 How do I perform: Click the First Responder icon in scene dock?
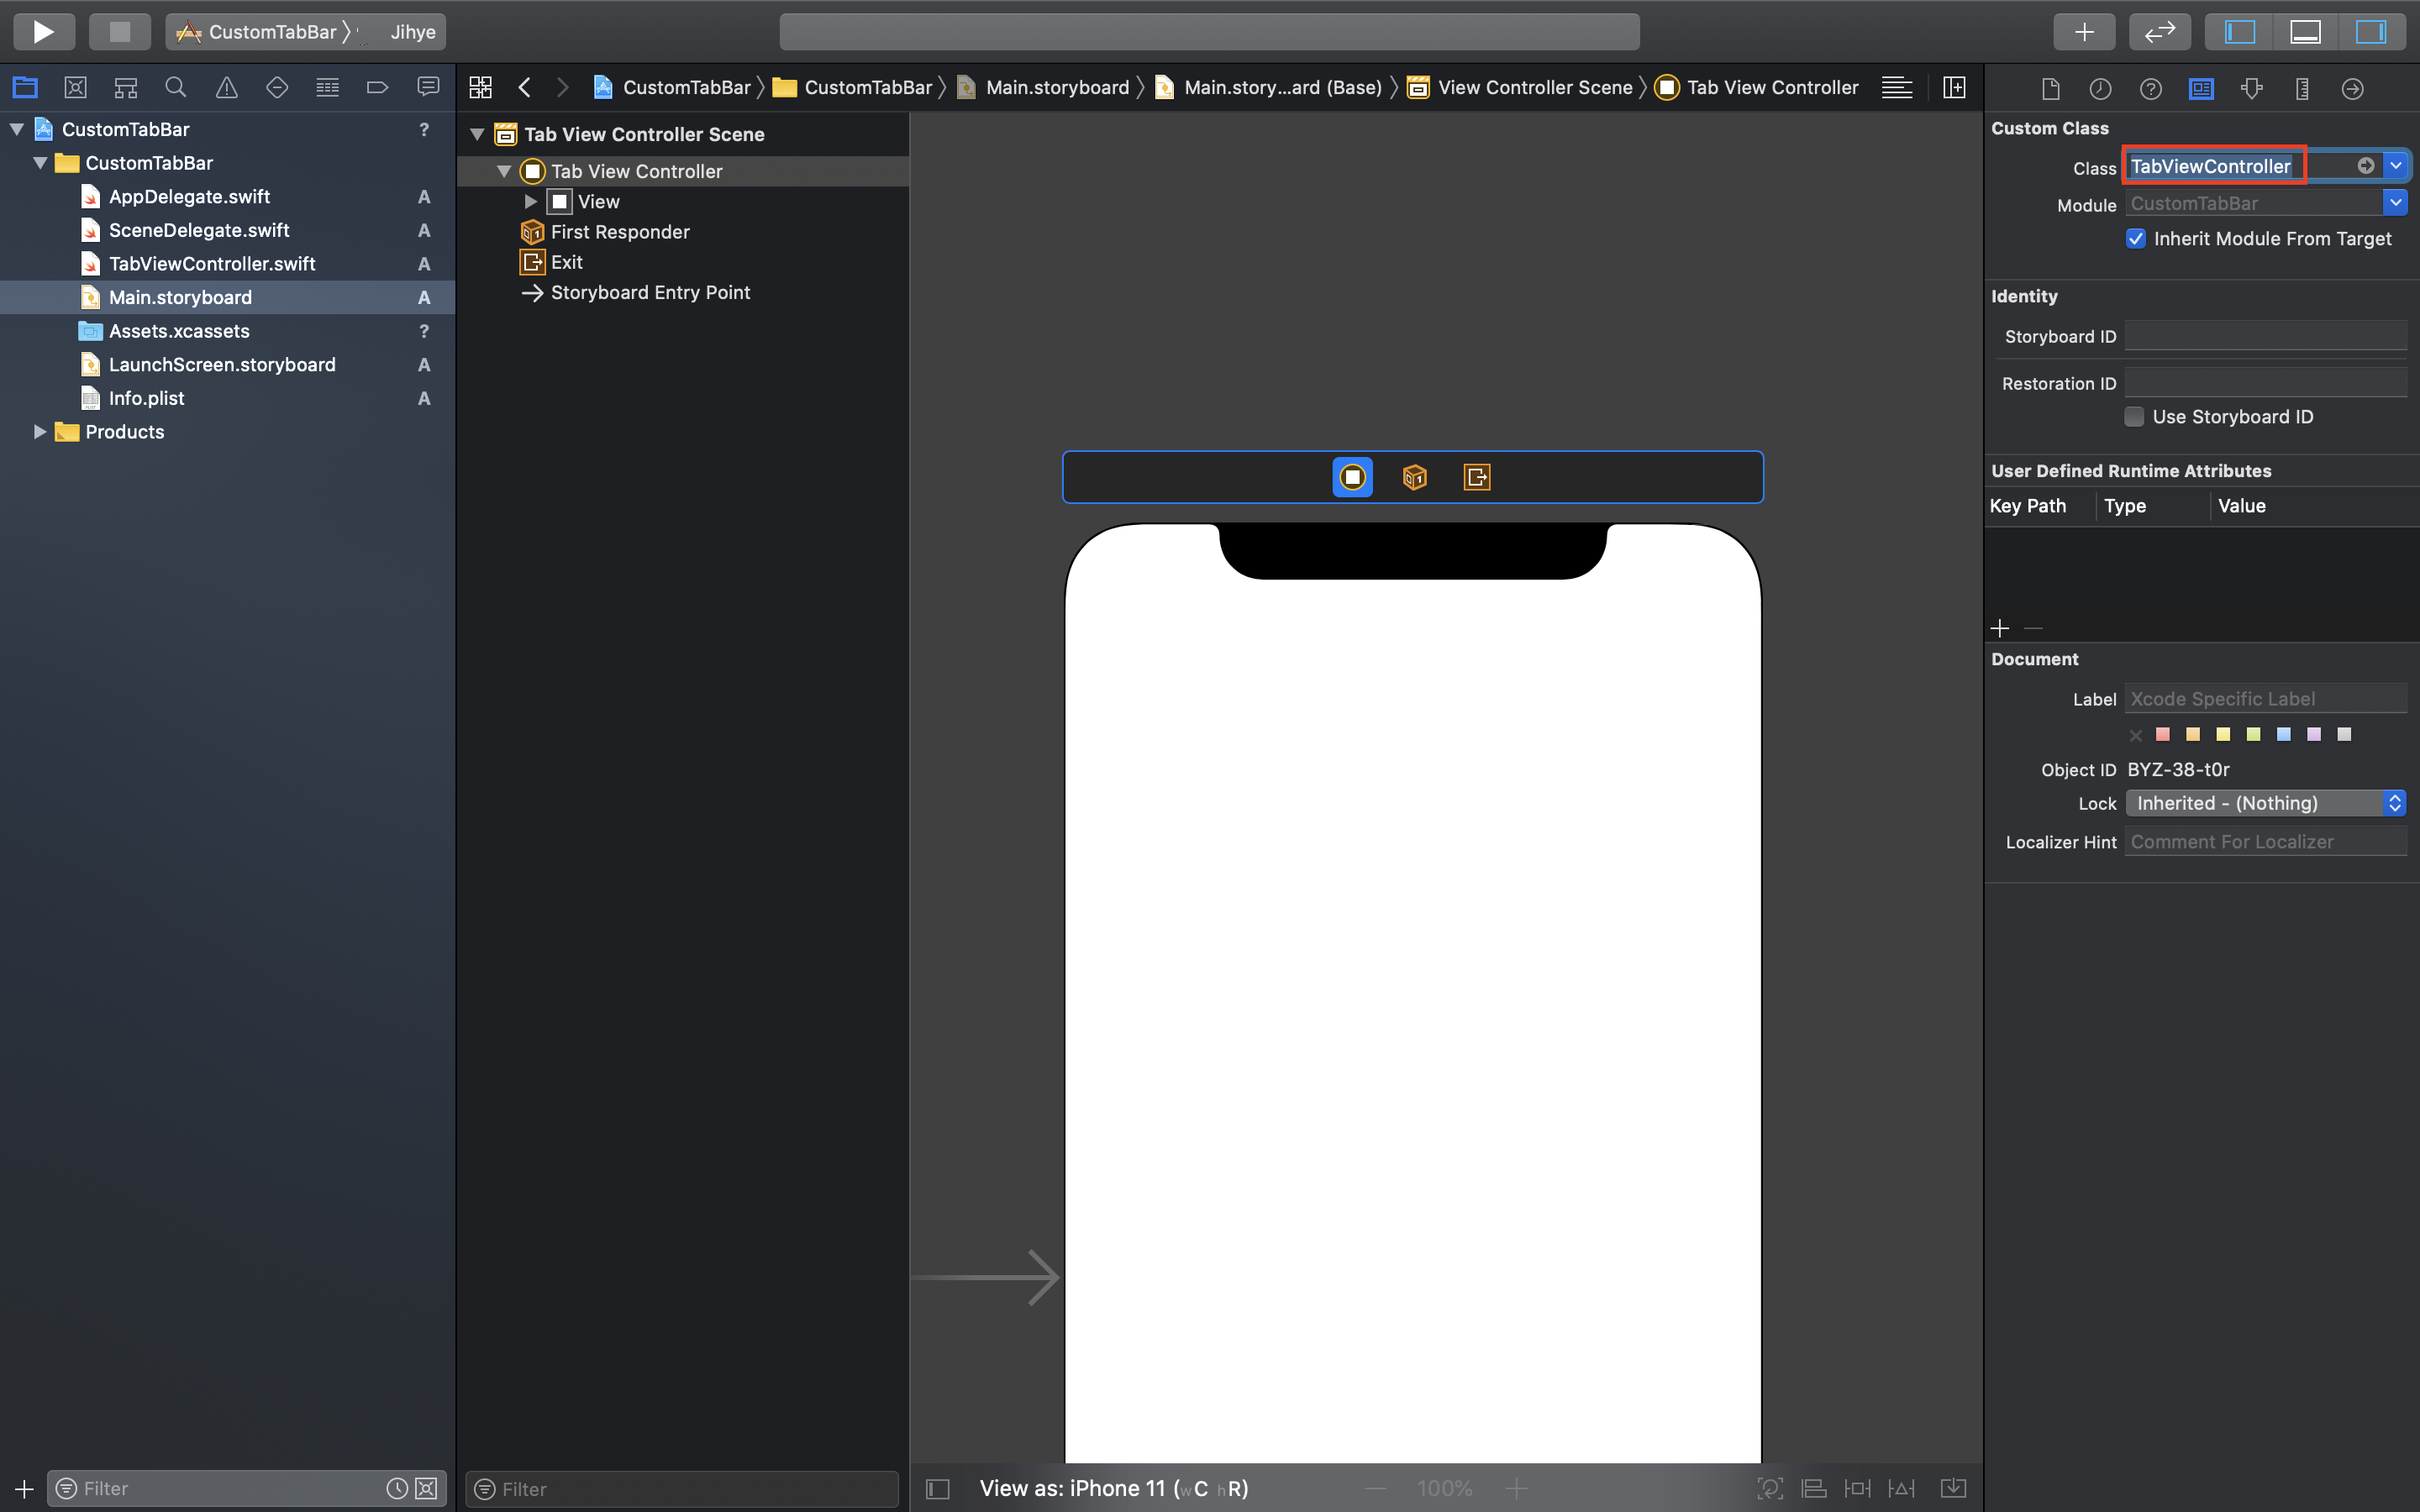(x=1414, y=477)
